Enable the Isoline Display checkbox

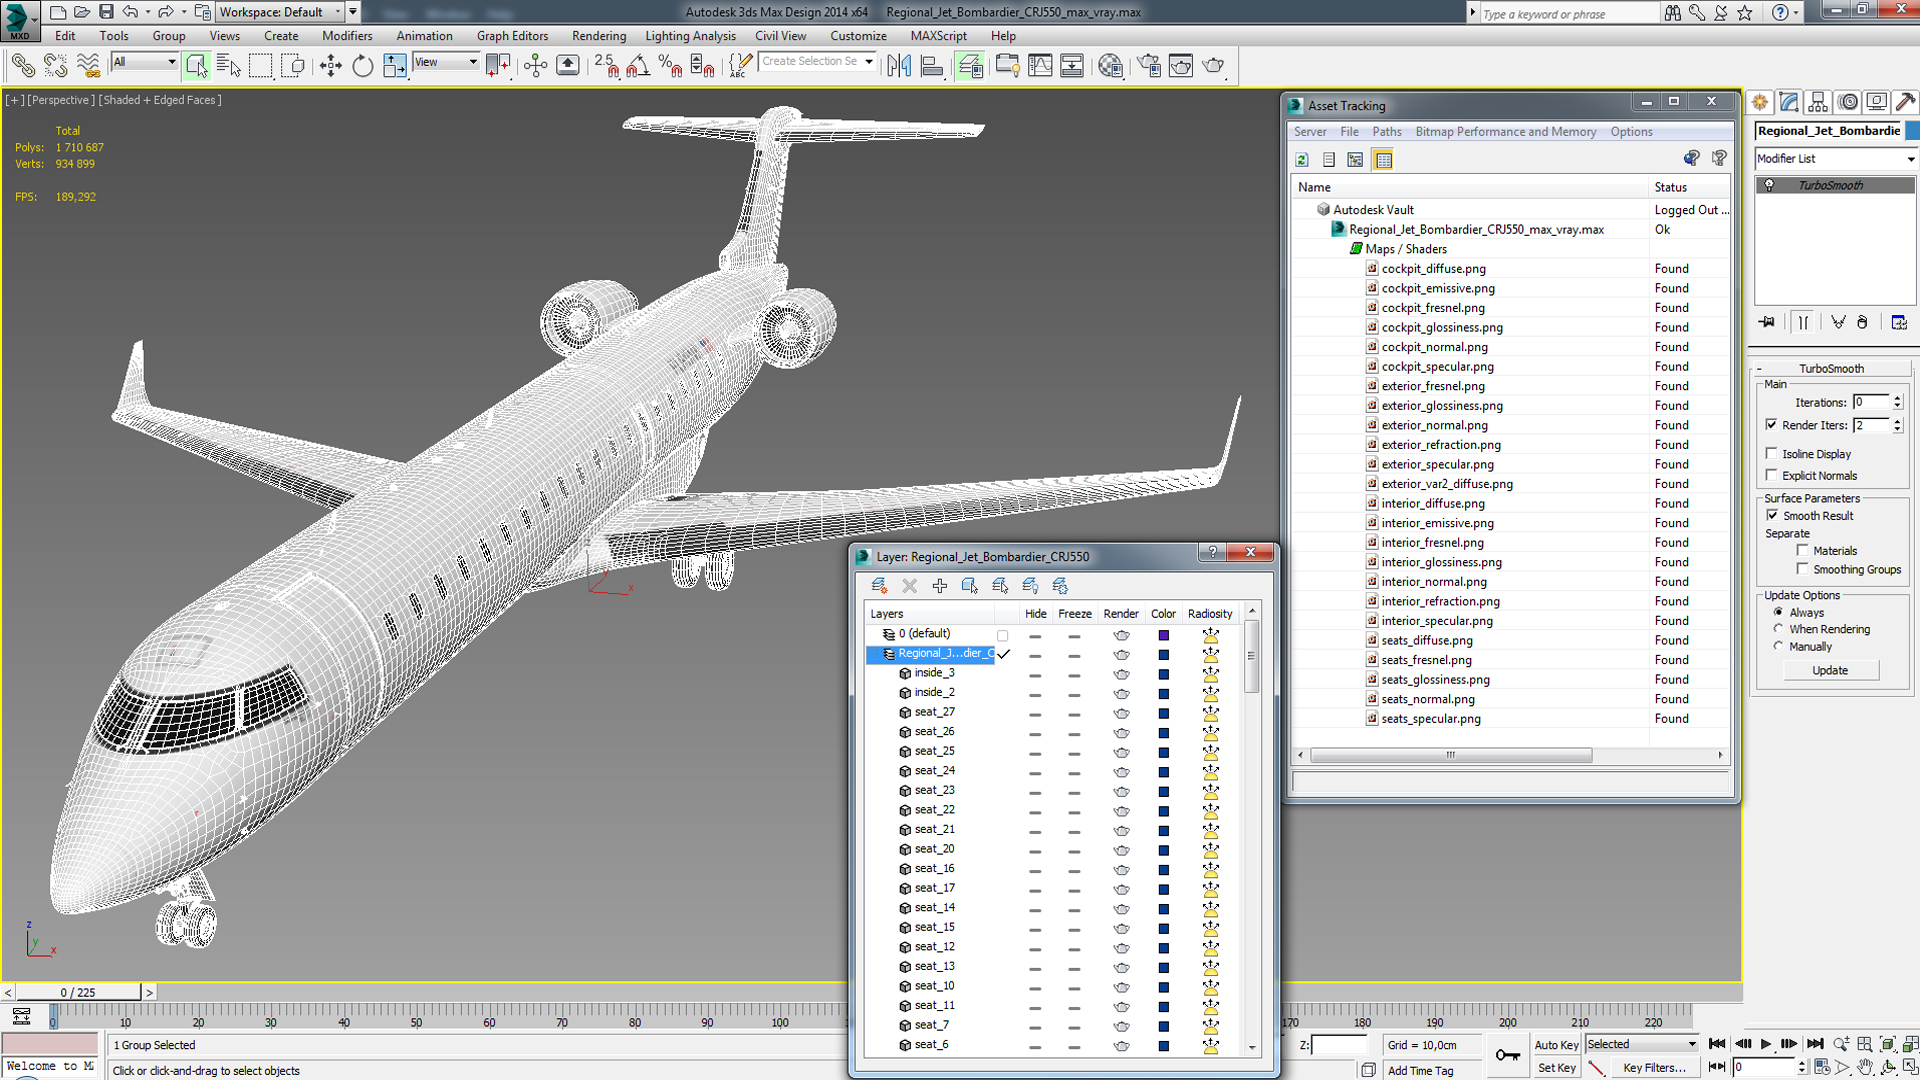click(1772, 454)
